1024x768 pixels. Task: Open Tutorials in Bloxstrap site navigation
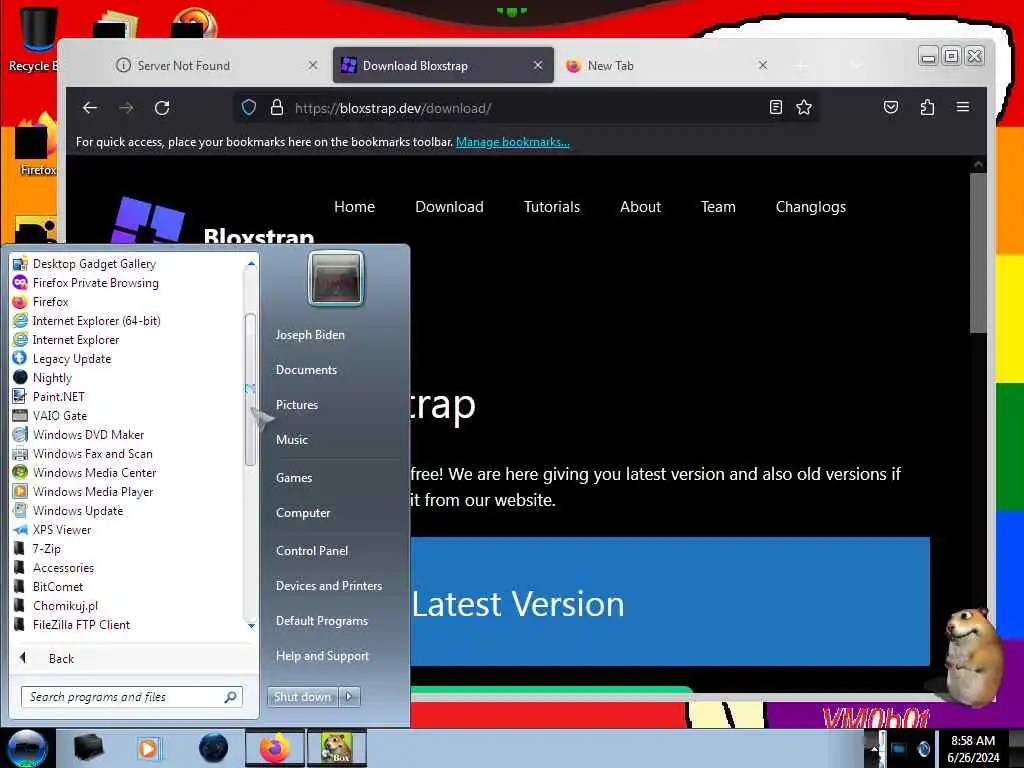552,207
